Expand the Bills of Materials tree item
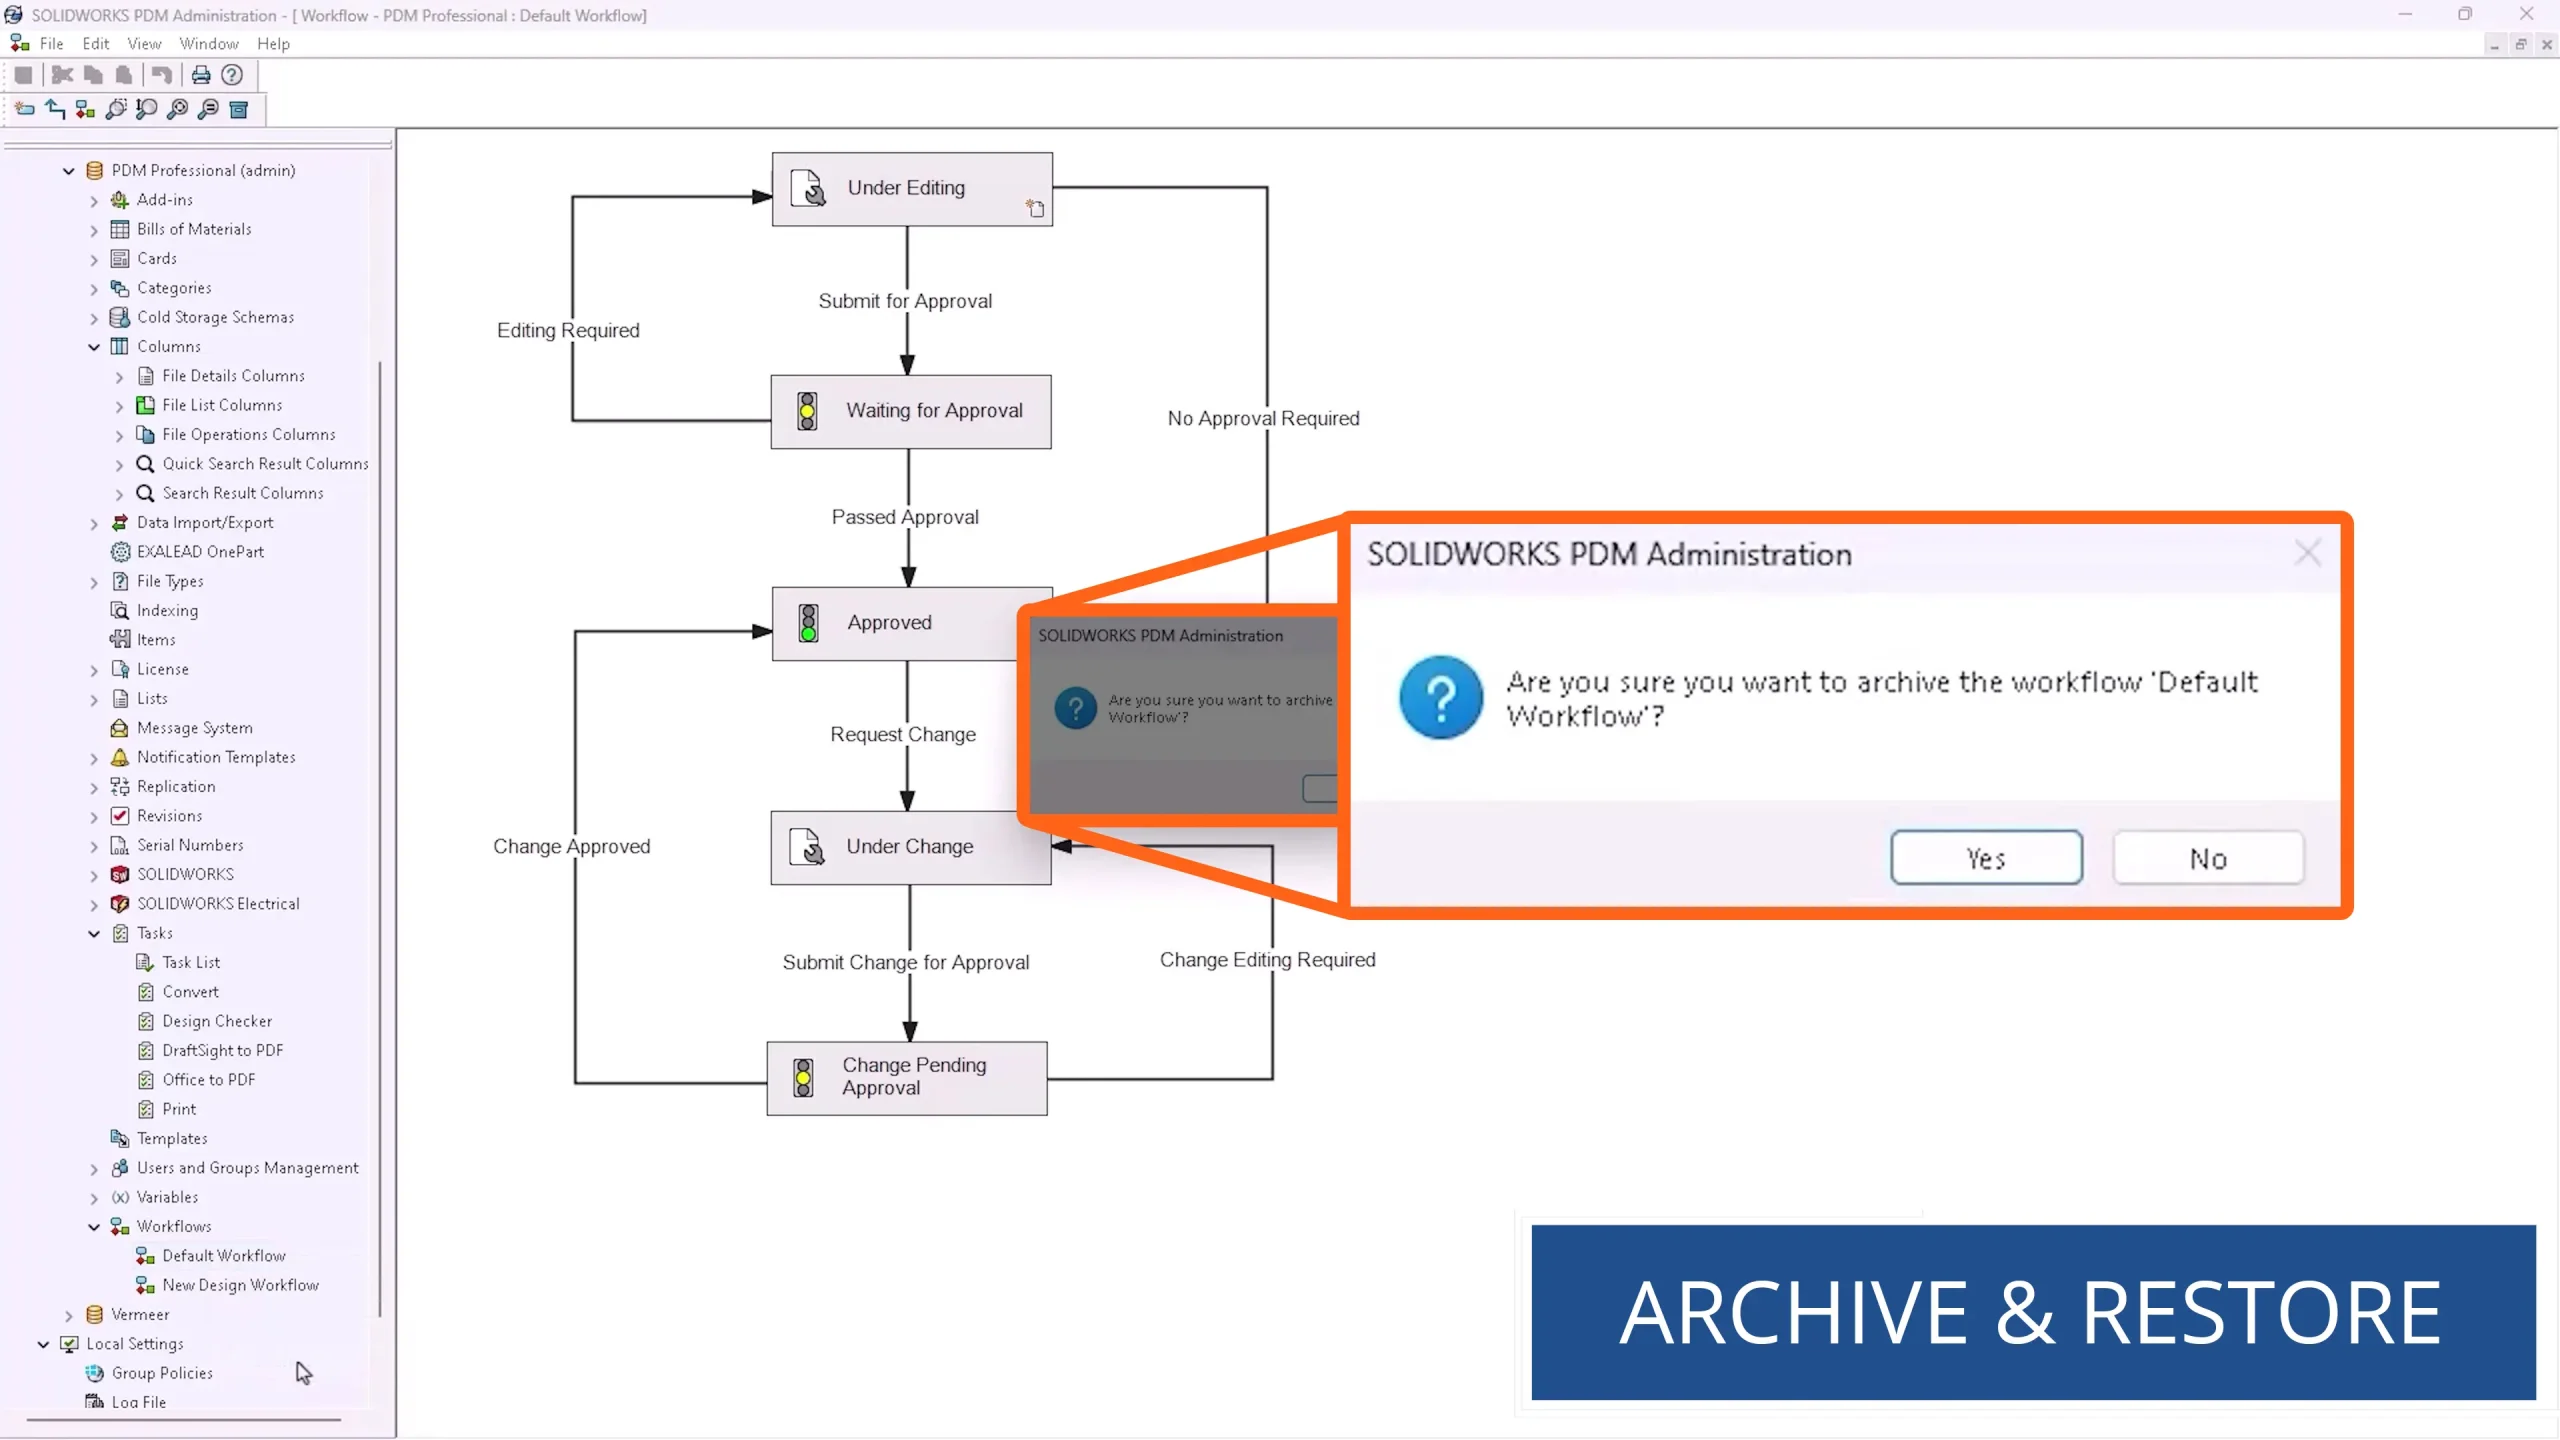The height and width of the screenshot is (1440, 2560). 93,229
